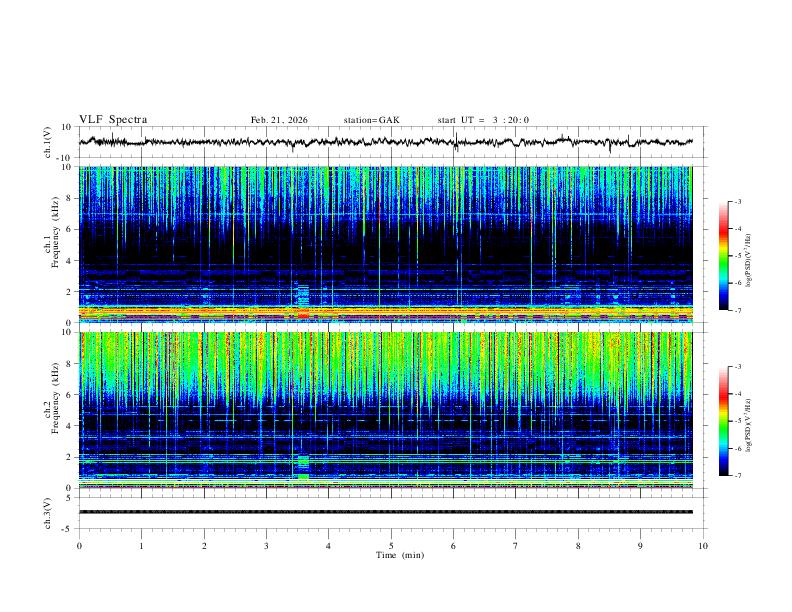
Task: Click the "-7" label on ch.2 colorbar
Action: [x=737, y=475]
